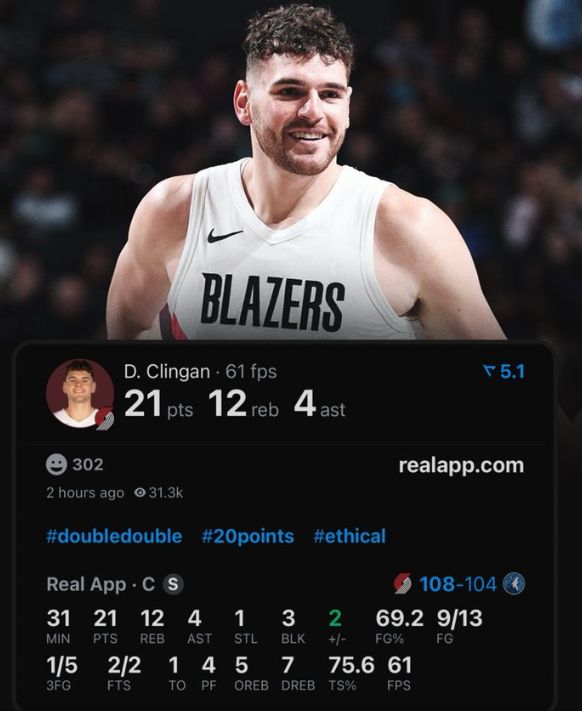
Task: Click the 75.6 TS% stat
Action: click(352, 673)
